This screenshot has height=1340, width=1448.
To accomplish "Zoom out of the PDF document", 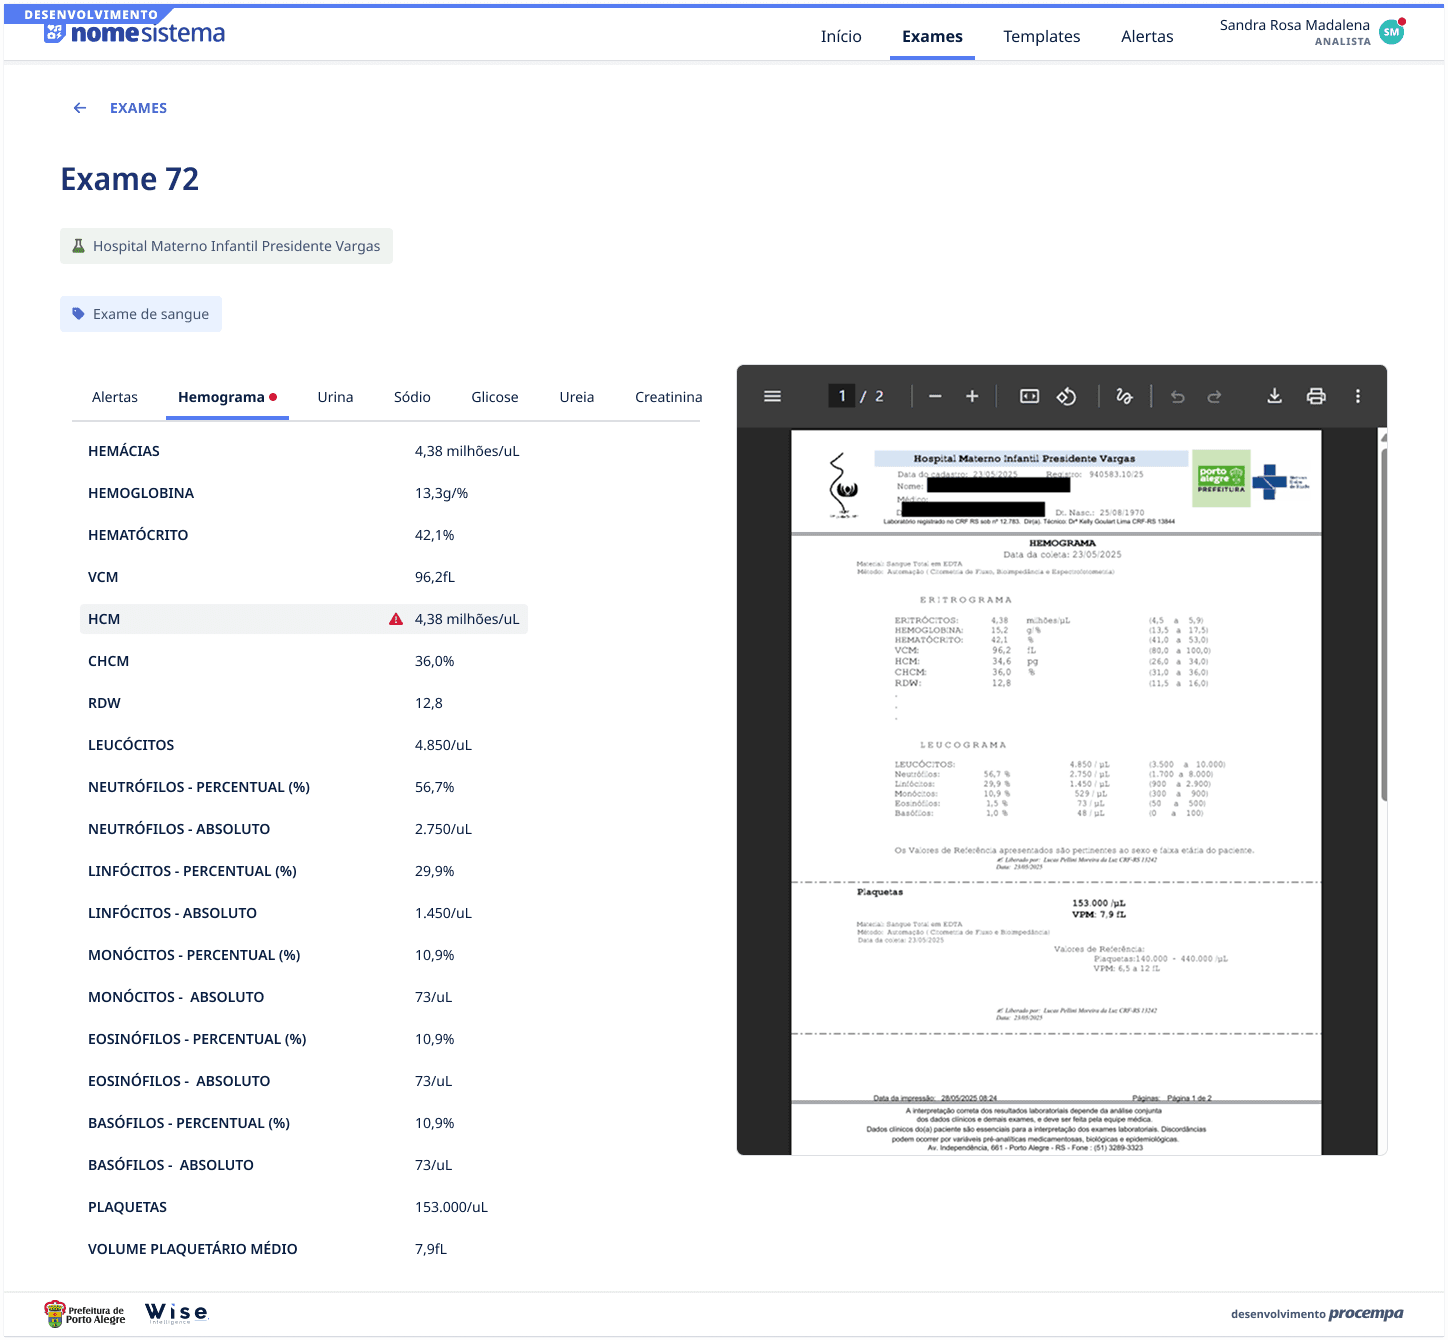I will coord(934,395).
